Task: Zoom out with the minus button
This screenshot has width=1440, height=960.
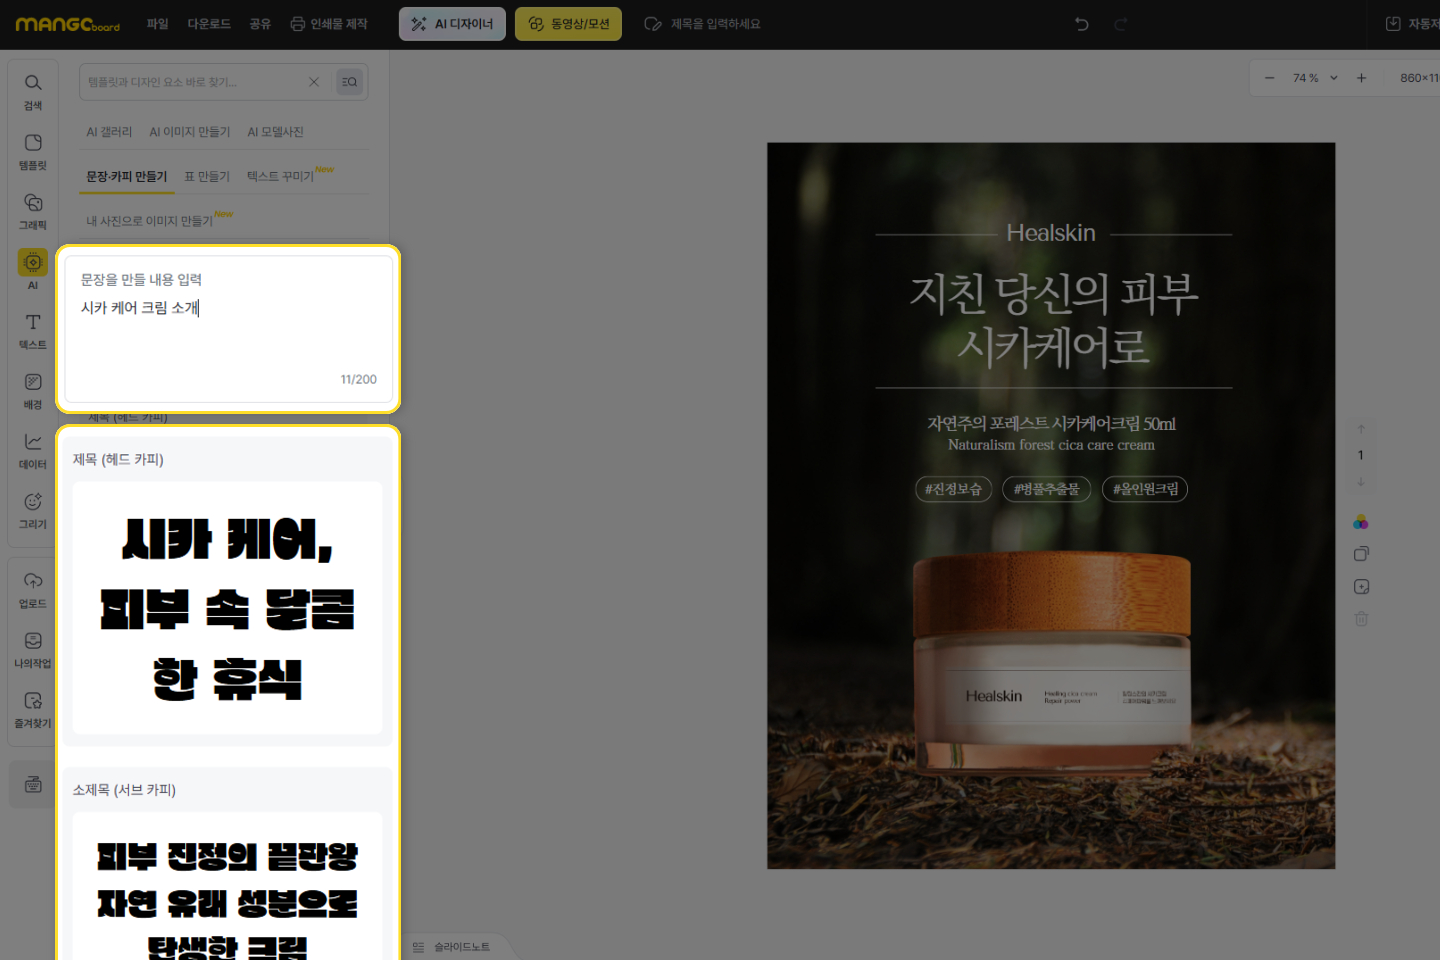Action: 1269,78
